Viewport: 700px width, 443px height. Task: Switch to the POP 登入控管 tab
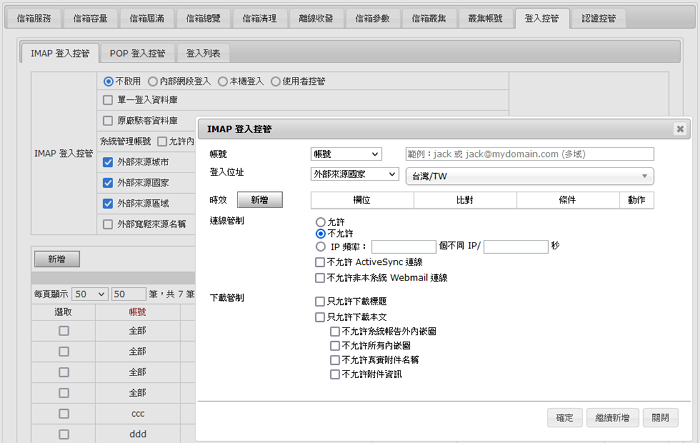(x=140, y=53)
